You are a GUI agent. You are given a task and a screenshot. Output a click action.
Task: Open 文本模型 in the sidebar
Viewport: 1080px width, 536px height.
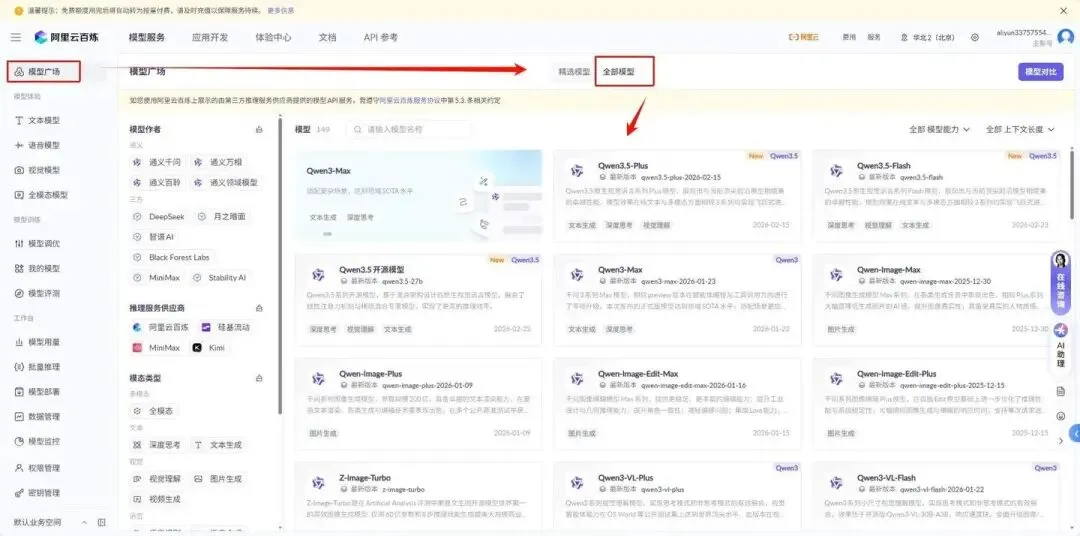[44, 121]
